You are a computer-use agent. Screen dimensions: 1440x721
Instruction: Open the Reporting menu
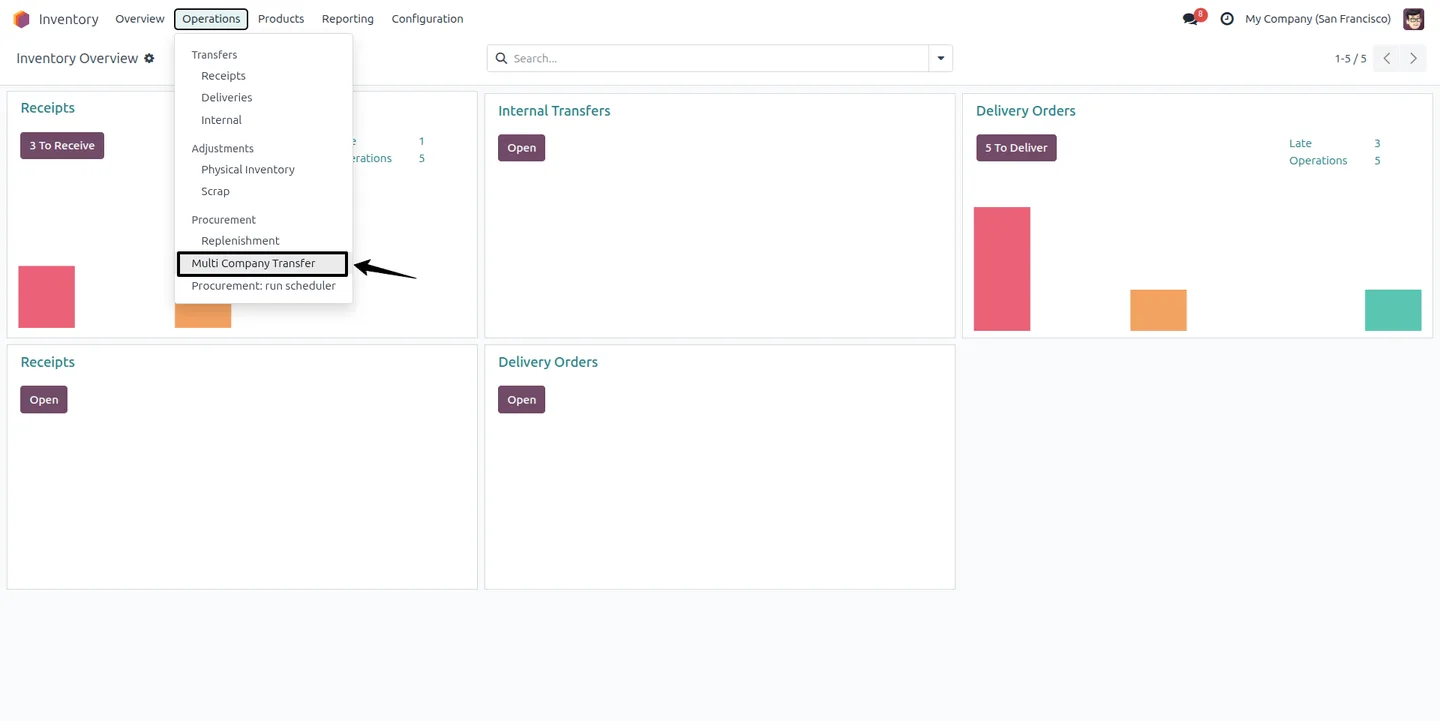click(348, 19)
